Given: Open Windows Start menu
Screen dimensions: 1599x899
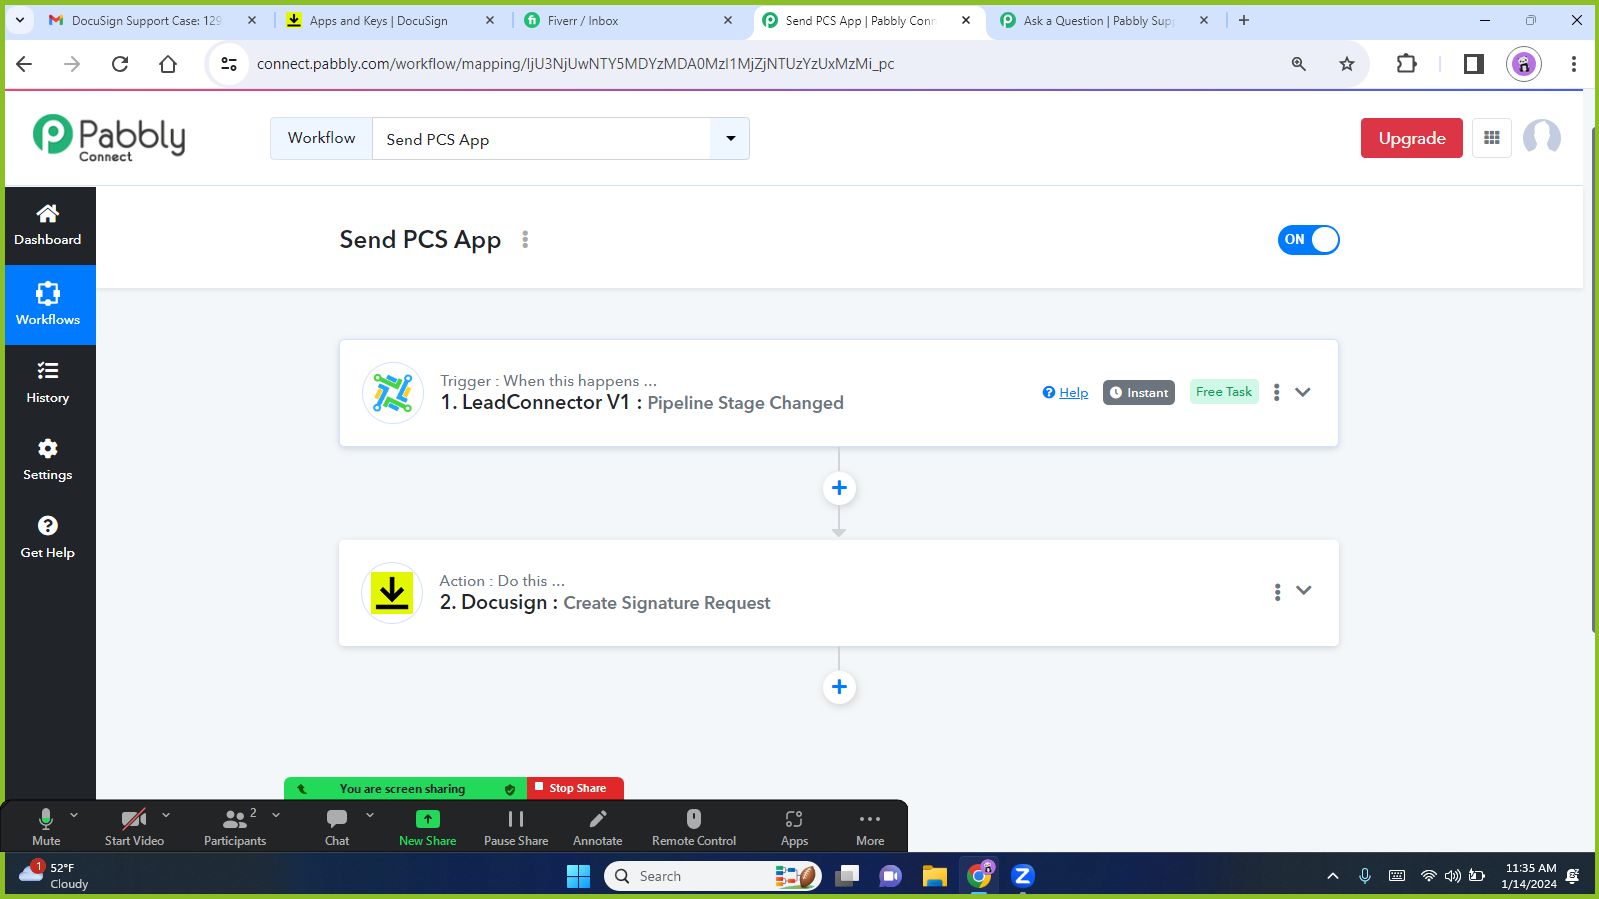Looking at the screenshot, I should [578, 876].
